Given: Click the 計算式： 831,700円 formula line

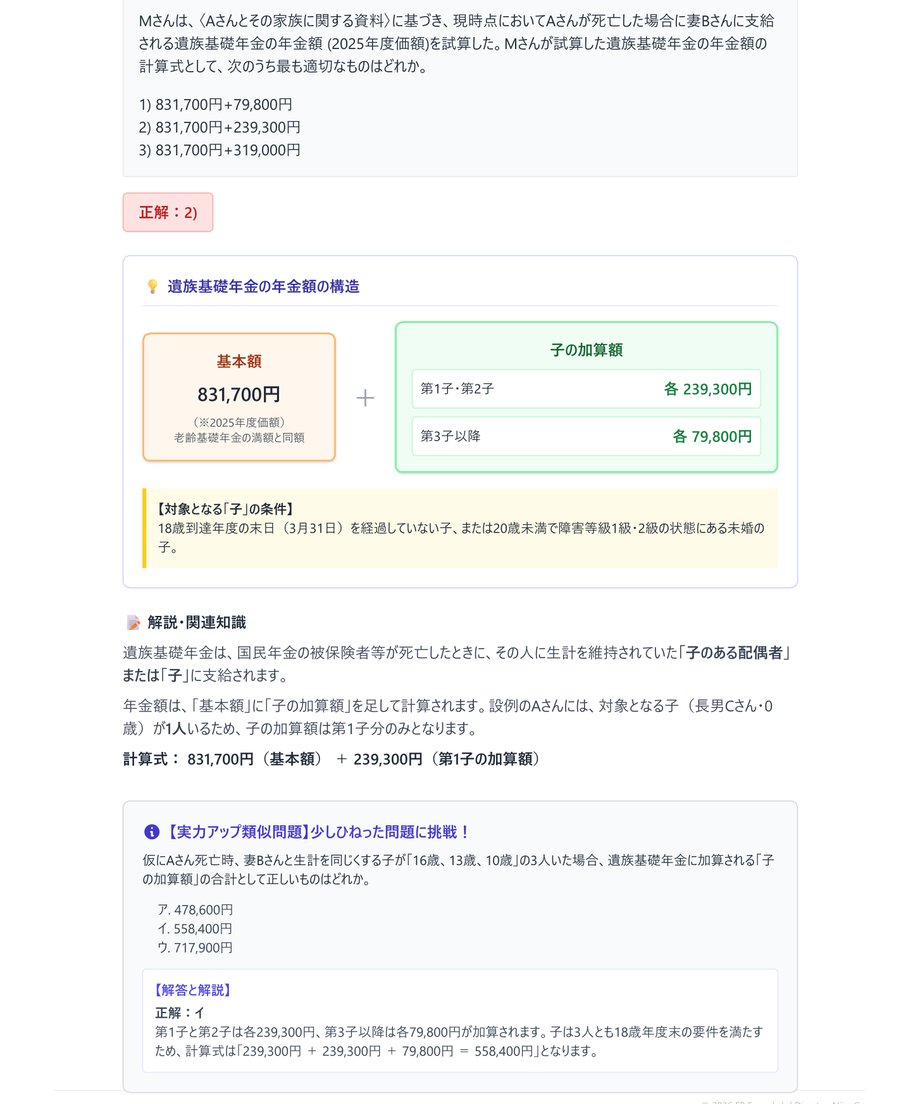Looking at the screenshot, I should [x=332, y=759].
